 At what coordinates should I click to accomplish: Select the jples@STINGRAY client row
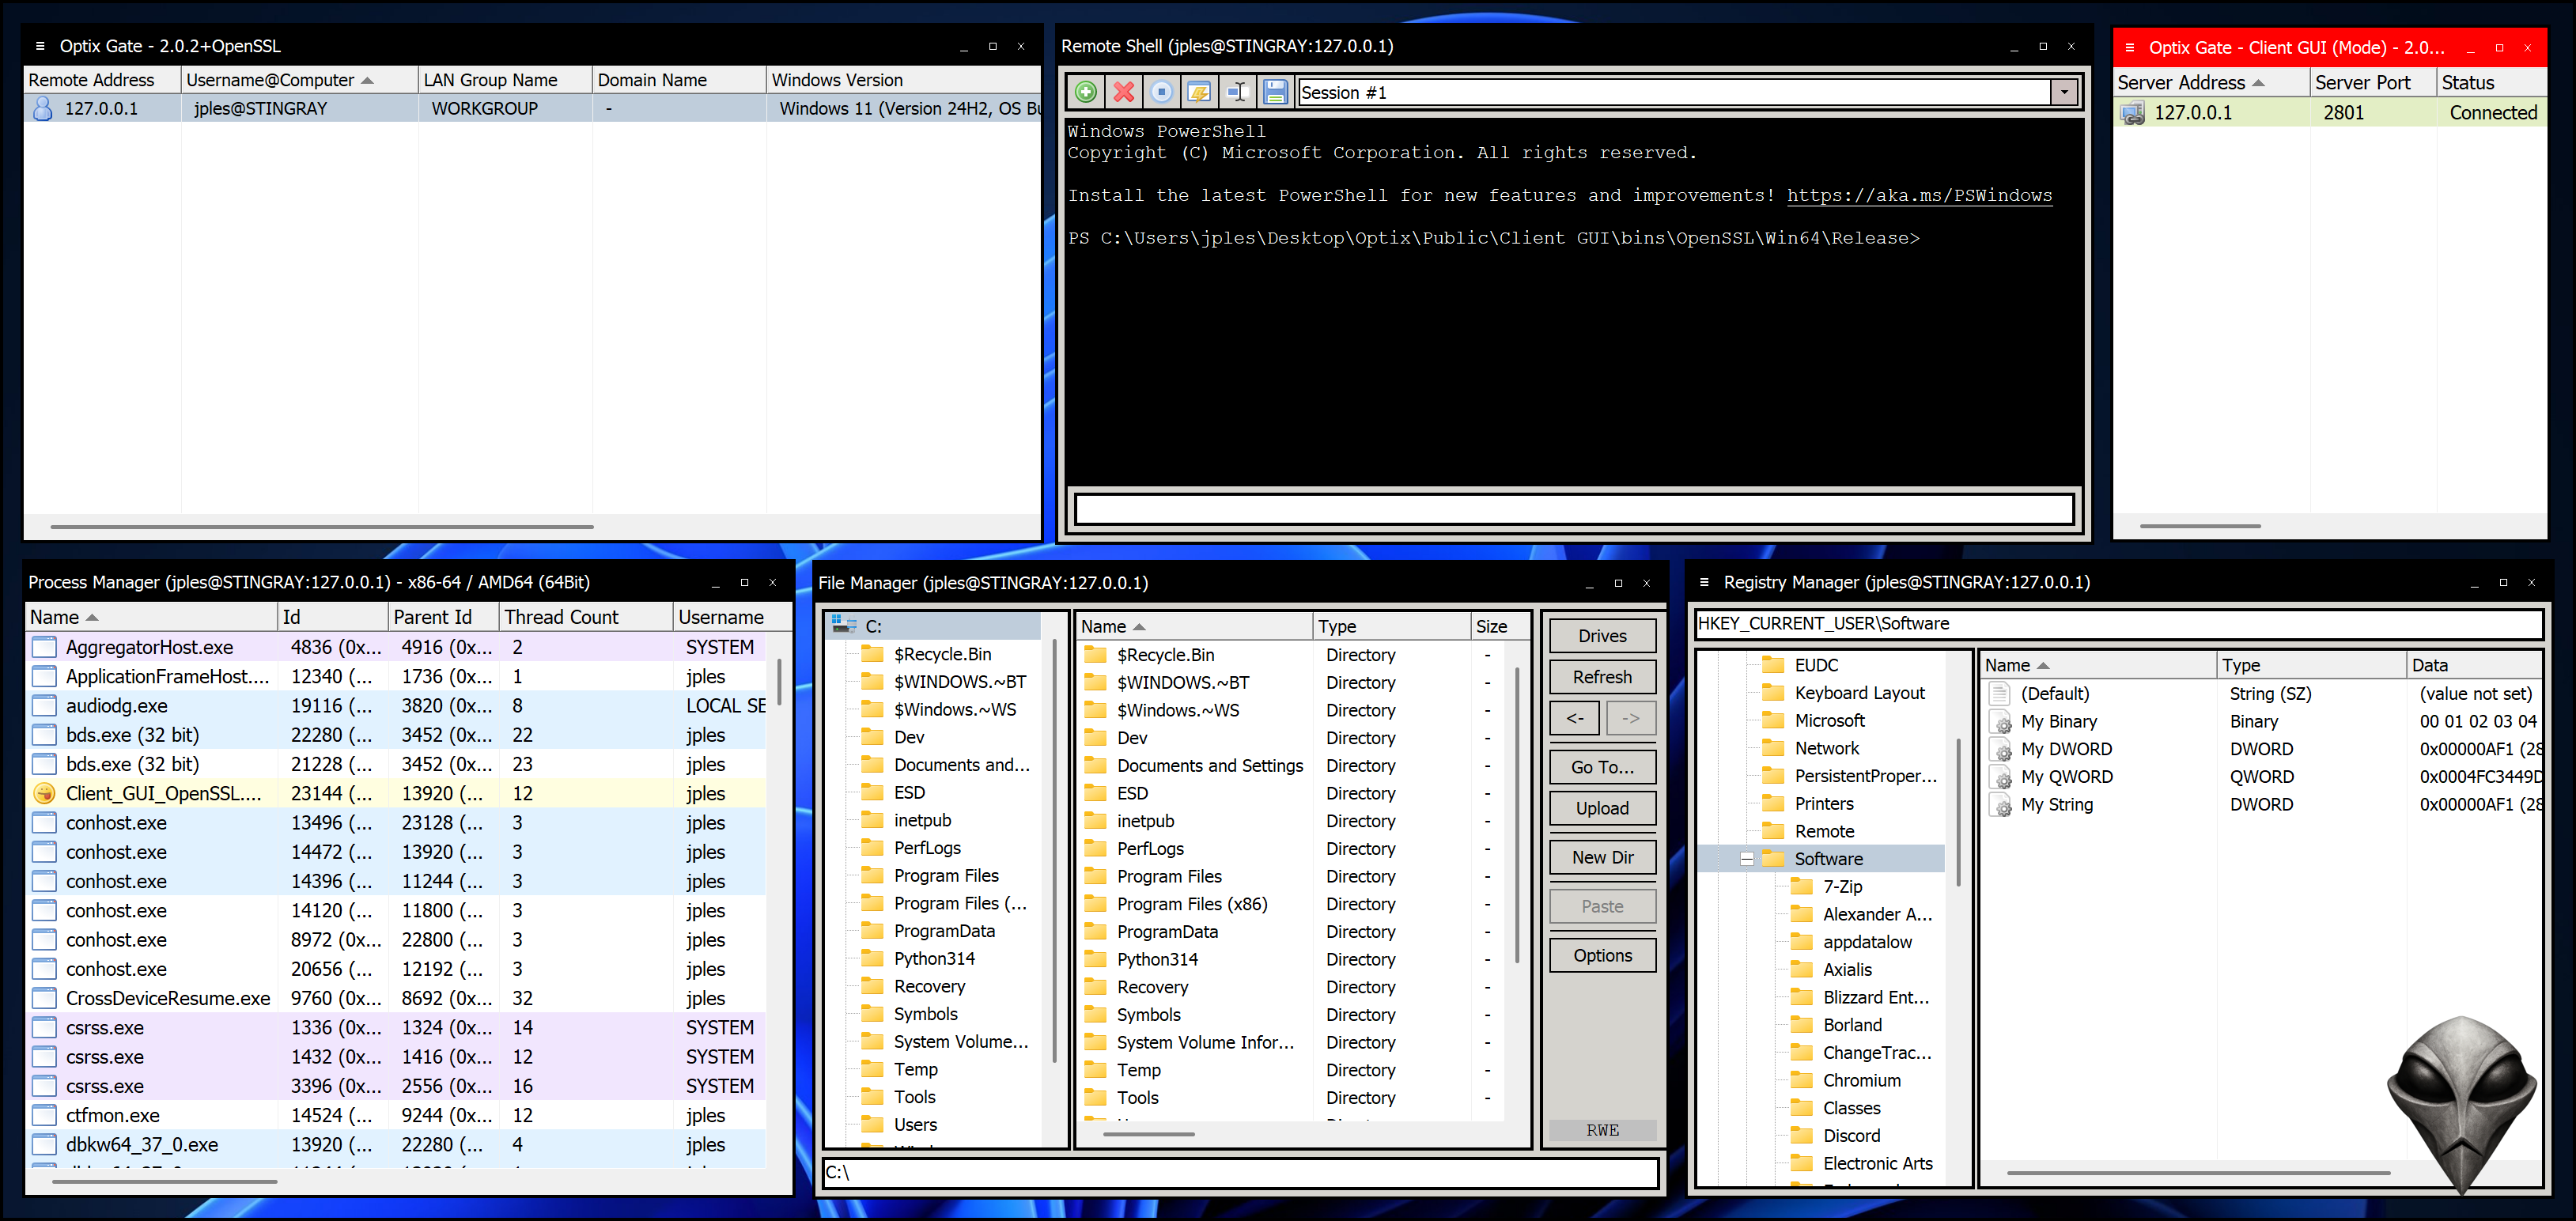coord(532,108)
